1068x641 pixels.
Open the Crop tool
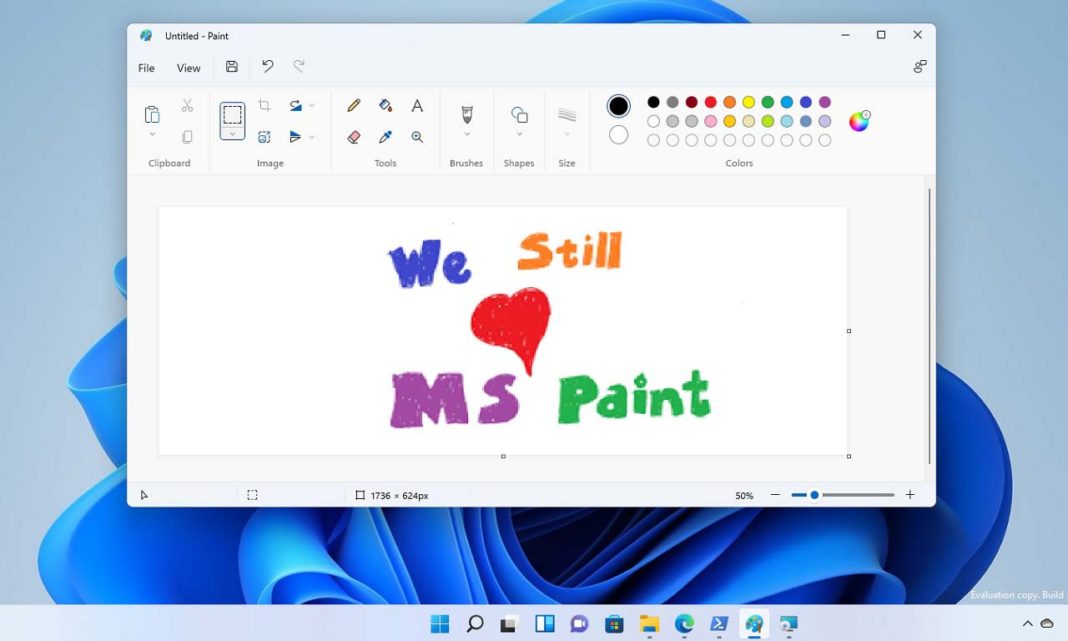point(264,104)
